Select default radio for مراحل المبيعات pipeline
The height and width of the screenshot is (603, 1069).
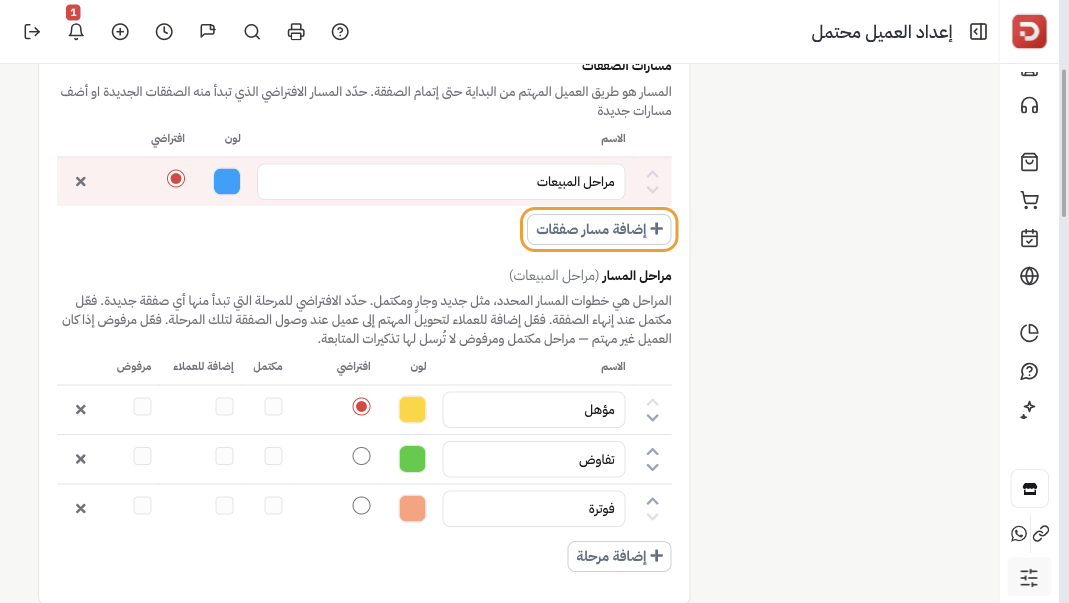pyautogui.click(x=176, y=179)
